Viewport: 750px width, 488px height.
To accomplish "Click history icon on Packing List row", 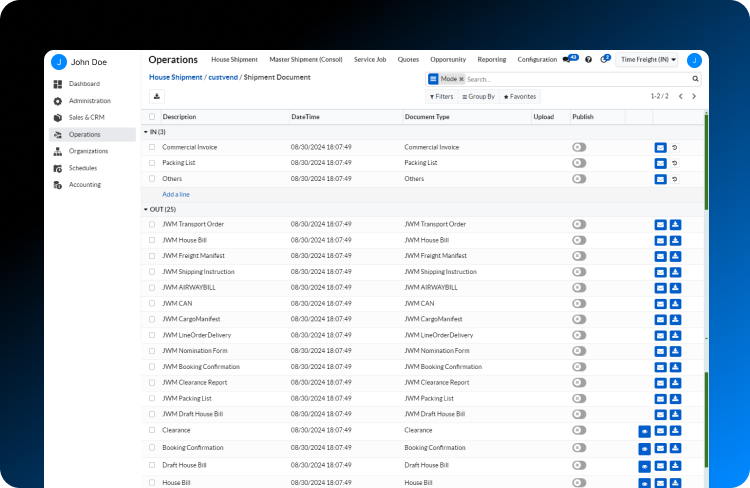I will (x=674, y=164).
